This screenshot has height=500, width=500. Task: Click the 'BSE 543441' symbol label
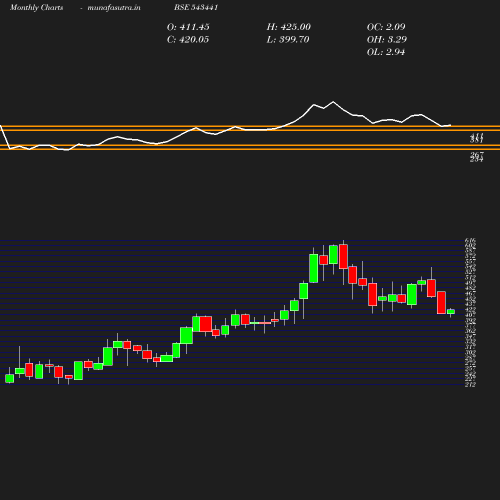click(x=196, y=7)
